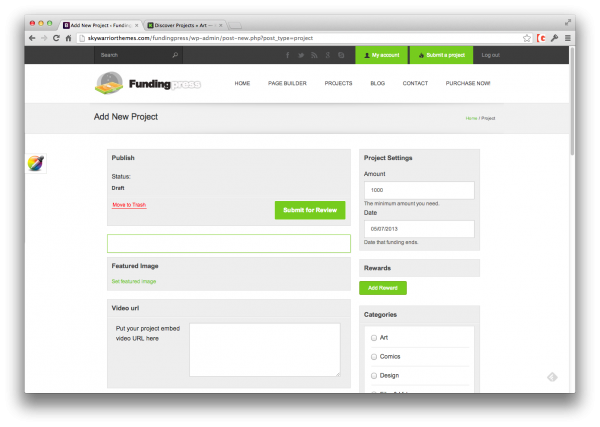Select the Comics category option
Screen dimensions: 600x427
[x=374, y=357]
